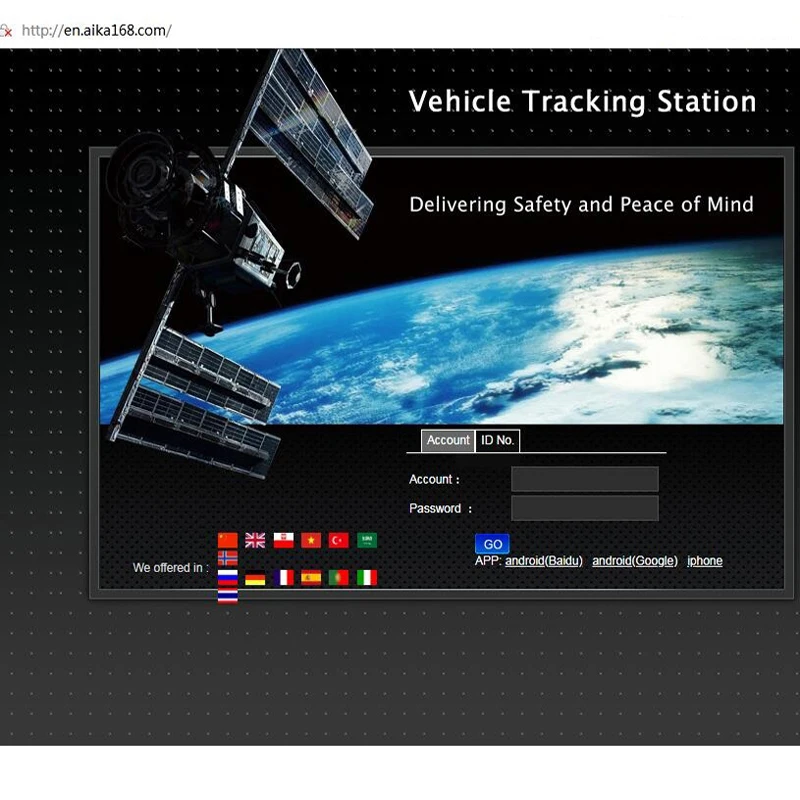This screenshot has height=800, width=800.
Task: Click the 'Vehicle Tracking Station' heading
Action: [582, 101]
